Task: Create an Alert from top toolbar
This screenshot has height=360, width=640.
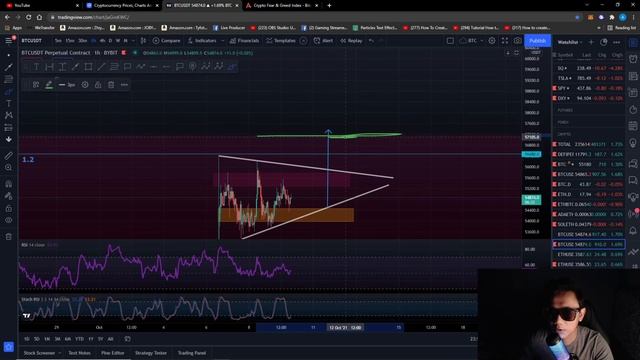Action: coord(323,41)
